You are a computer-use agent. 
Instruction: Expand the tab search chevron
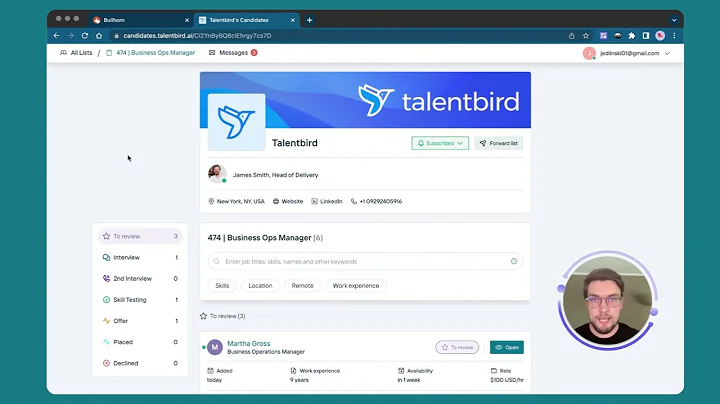tap(674, 20)
